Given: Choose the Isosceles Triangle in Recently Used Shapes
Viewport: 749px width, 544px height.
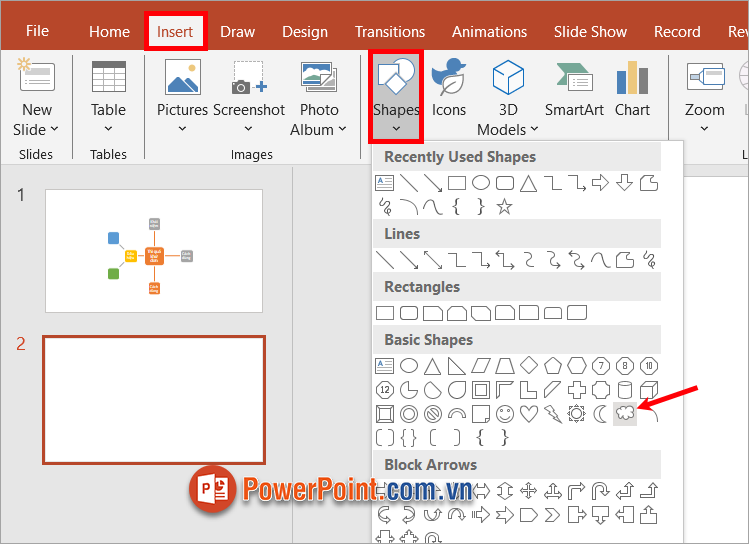Looking at the screenshot, I should [x=528, y=183].
